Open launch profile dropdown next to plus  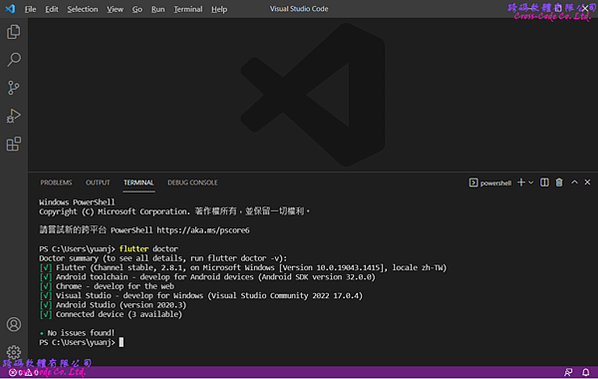531,183
